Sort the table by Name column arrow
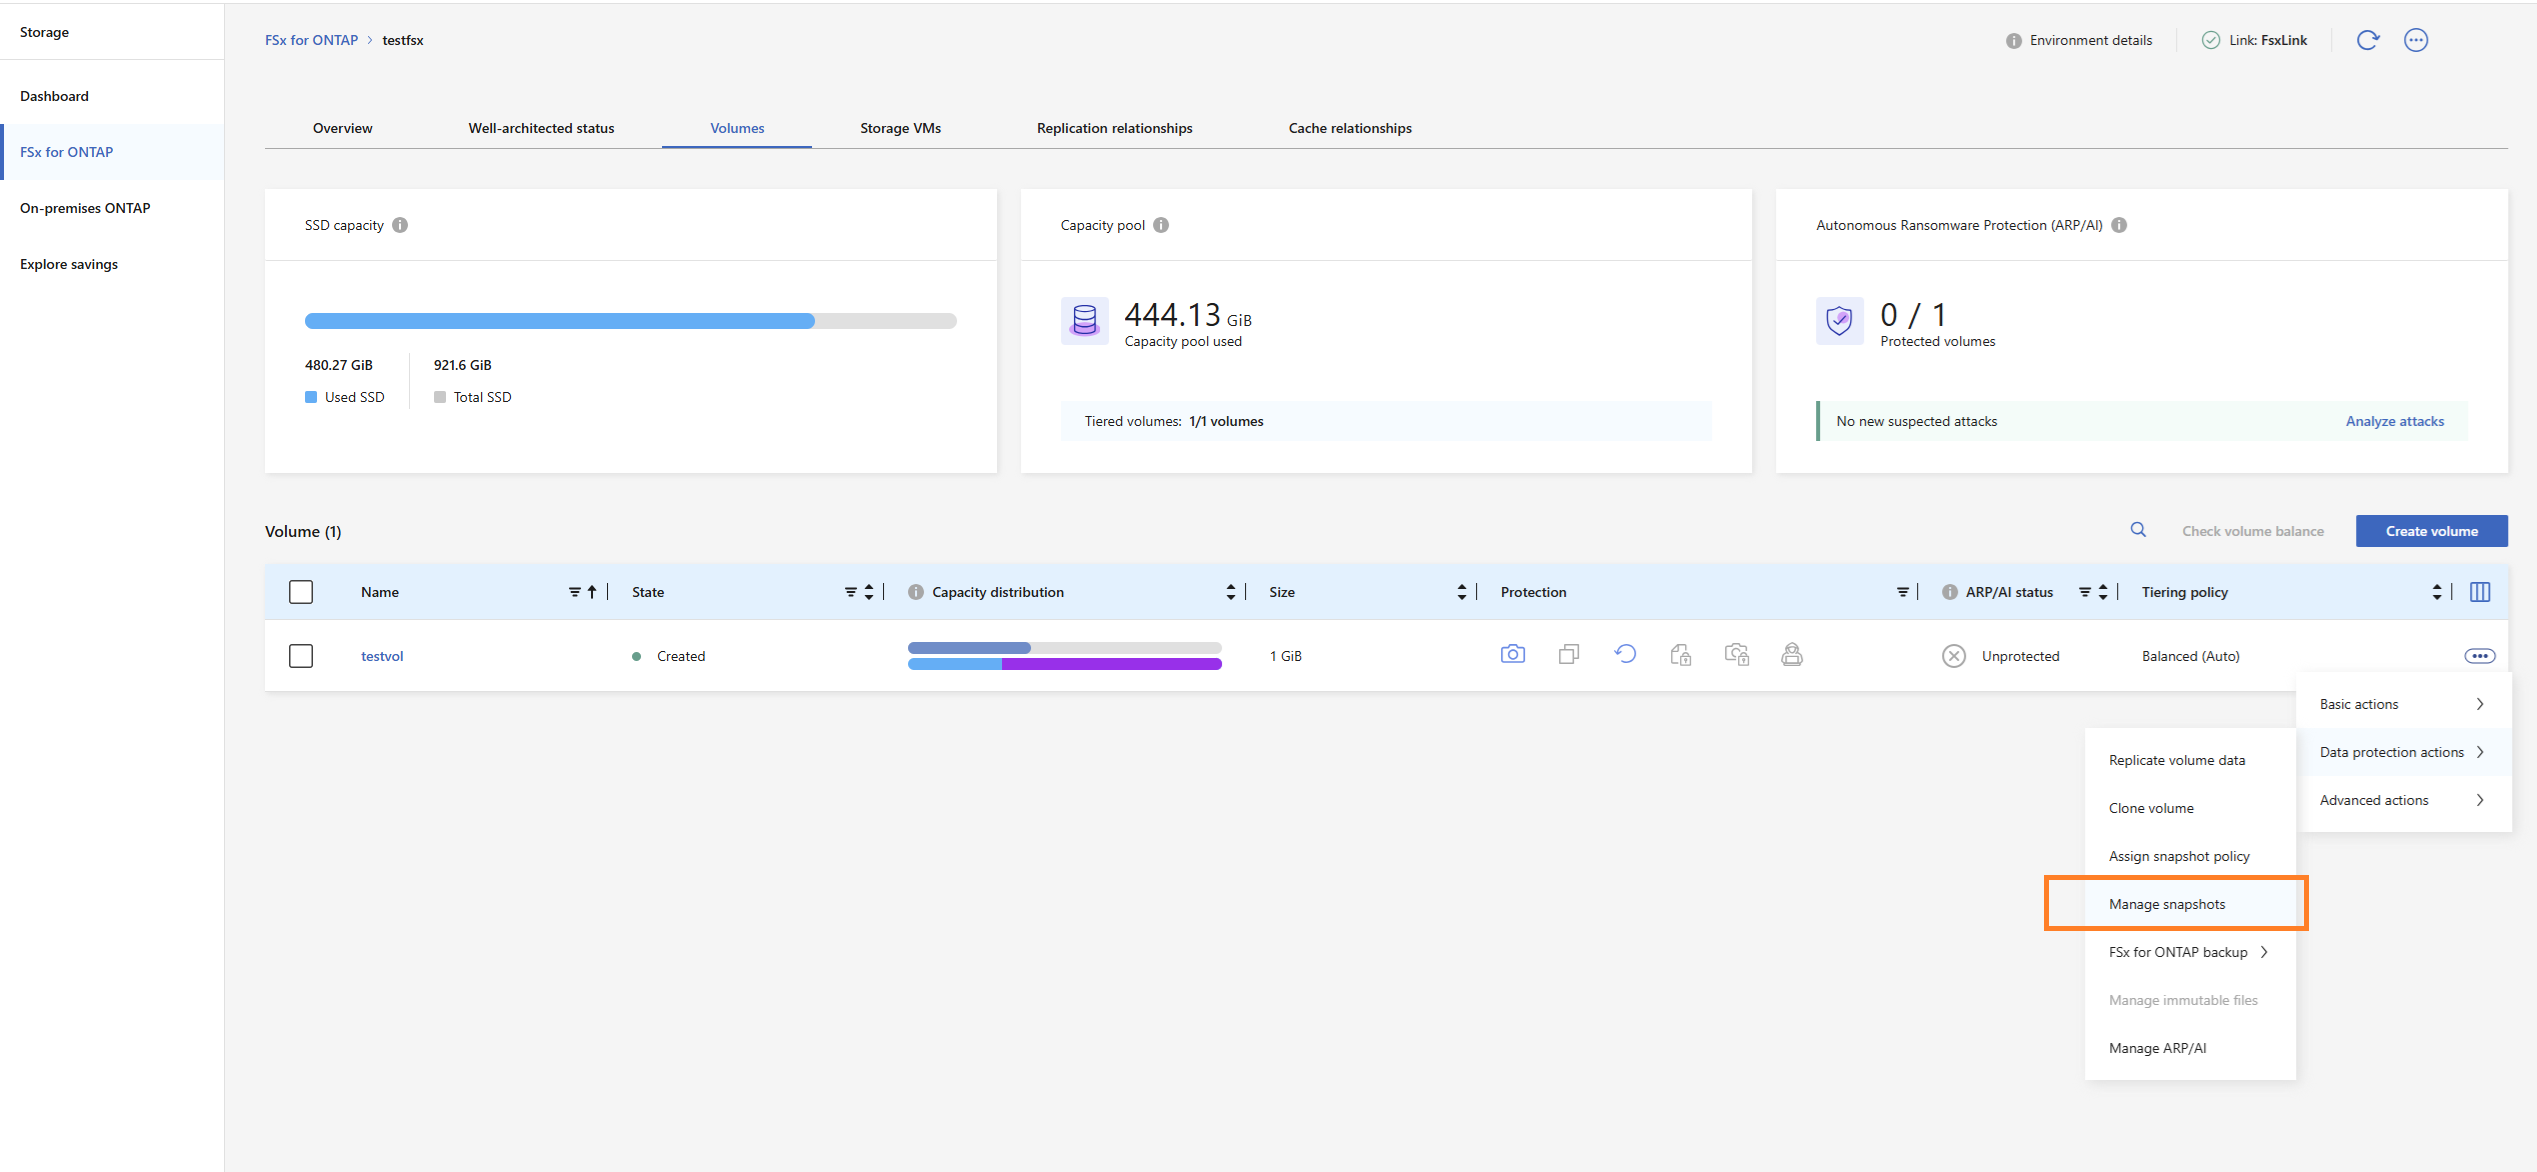Screen dimensions: 2537x1172 592,592
